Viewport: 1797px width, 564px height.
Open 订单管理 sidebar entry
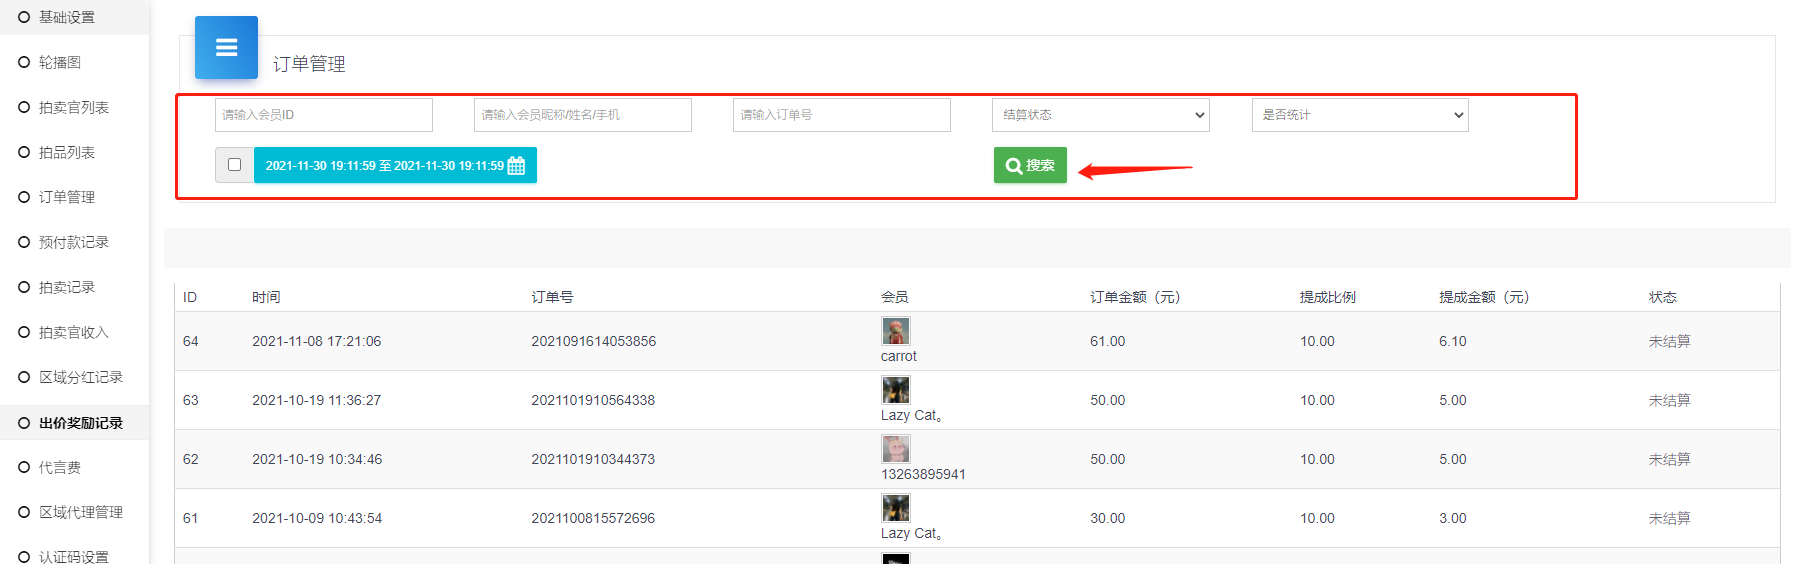tap(67, 197)
